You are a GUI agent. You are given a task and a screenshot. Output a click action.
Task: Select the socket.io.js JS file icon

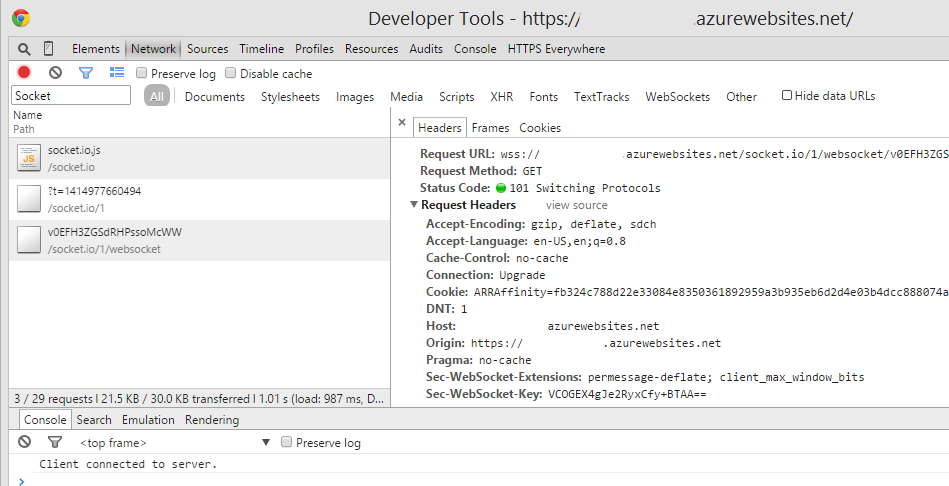(28, 158)
